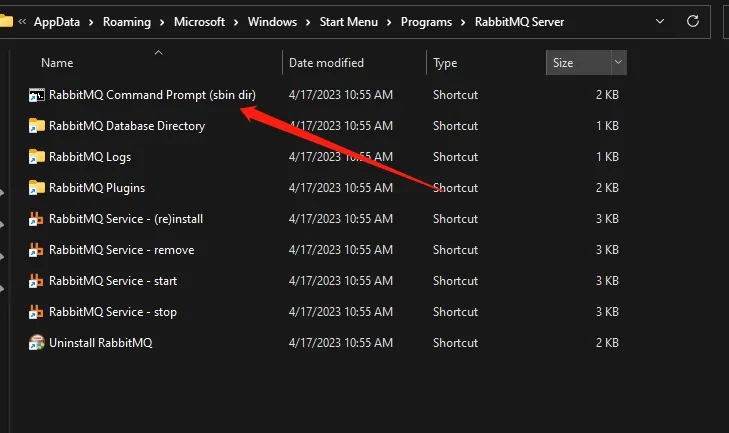Sort by the Name column header
729x433 pixels.
click(57, 63)
